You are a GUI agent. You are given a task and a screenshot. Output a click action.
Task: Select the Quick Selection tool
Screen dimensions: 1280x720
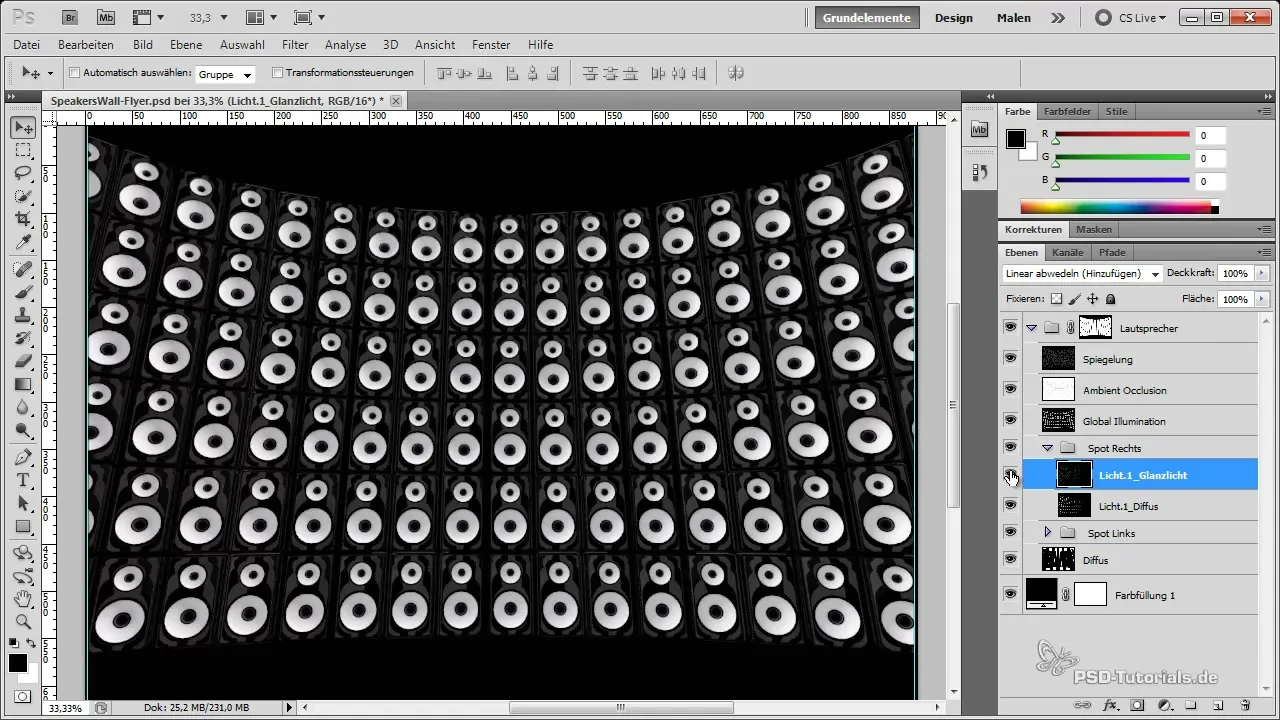(22, 196)
